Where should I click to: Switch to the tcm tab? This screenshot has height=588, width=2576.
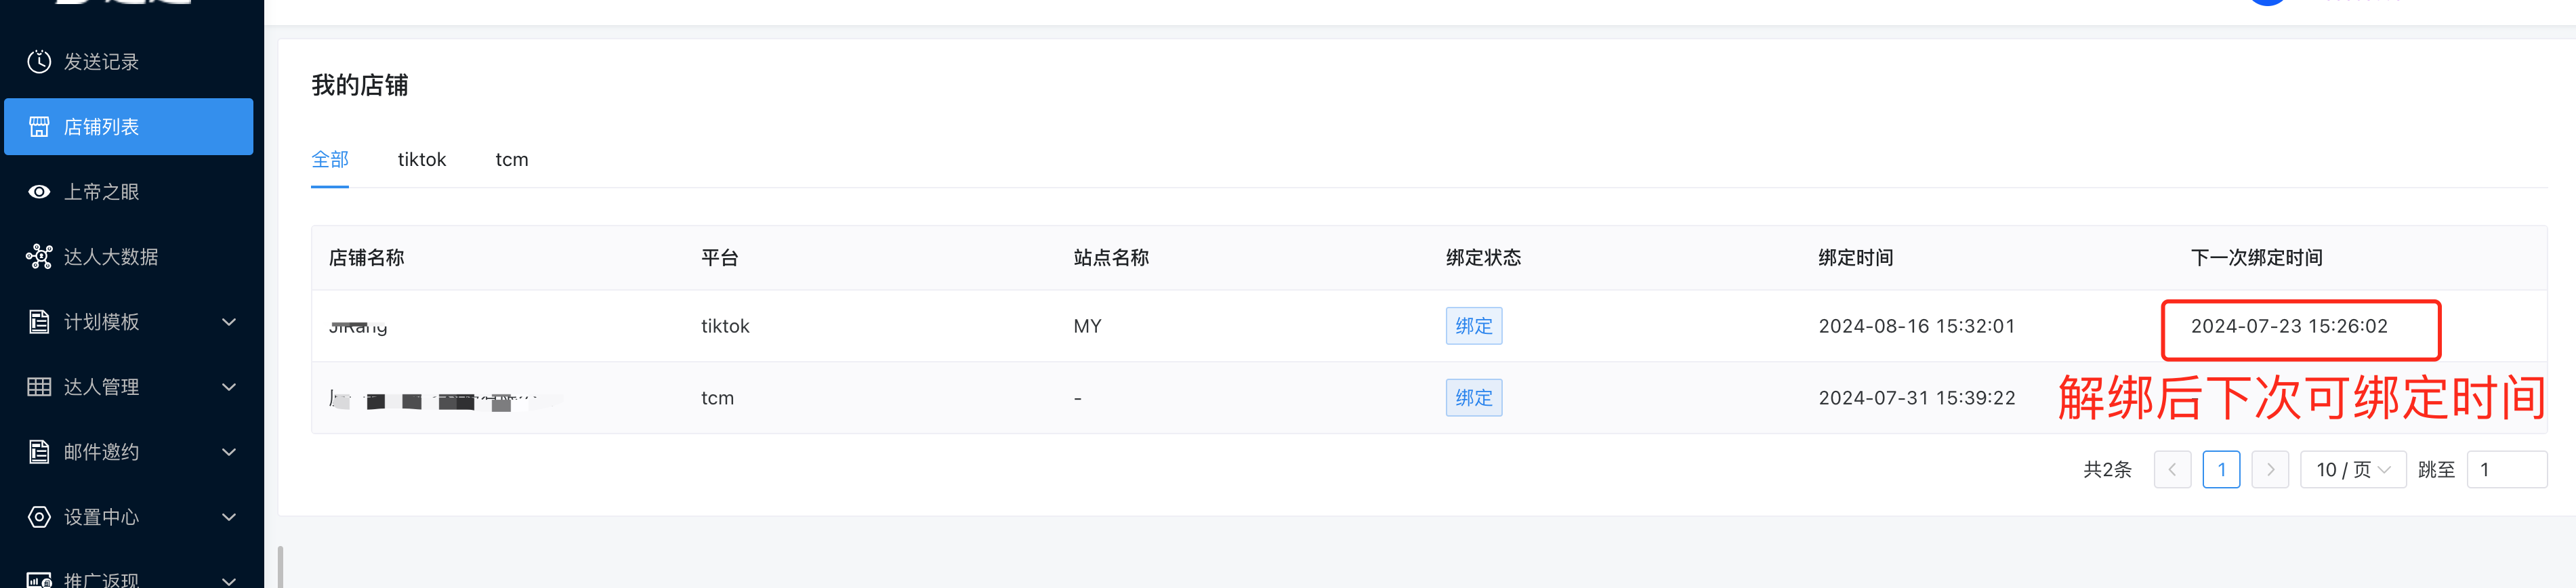tap(512, 160)
